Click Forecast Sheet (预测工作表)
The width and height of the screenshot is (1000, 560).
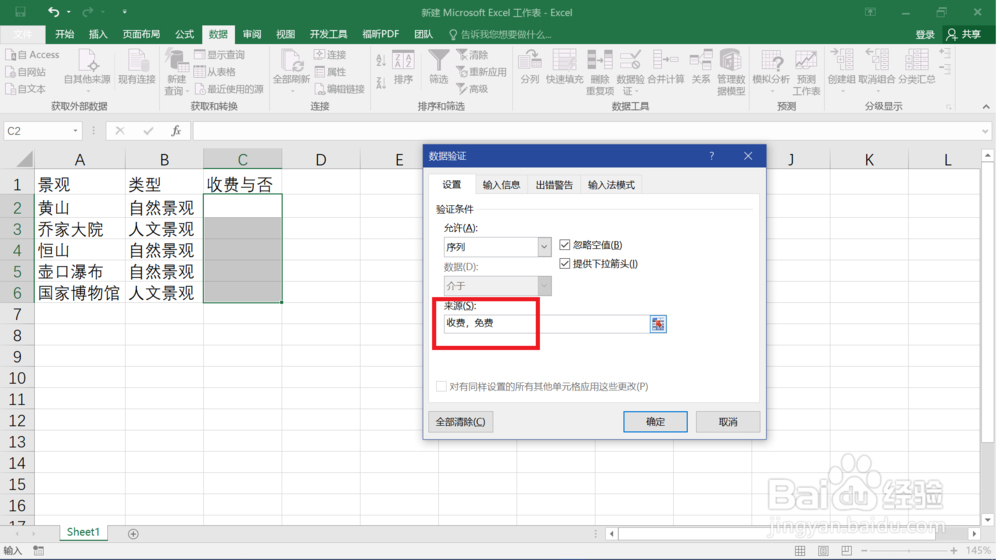[806, 72]
